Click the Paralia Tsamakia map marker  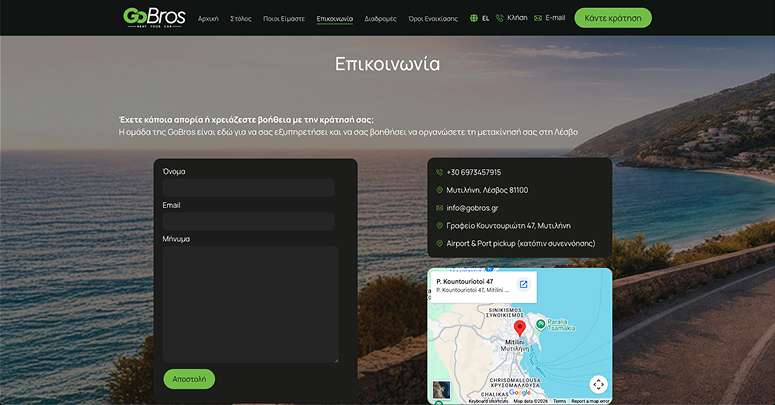tap(541, 324)
